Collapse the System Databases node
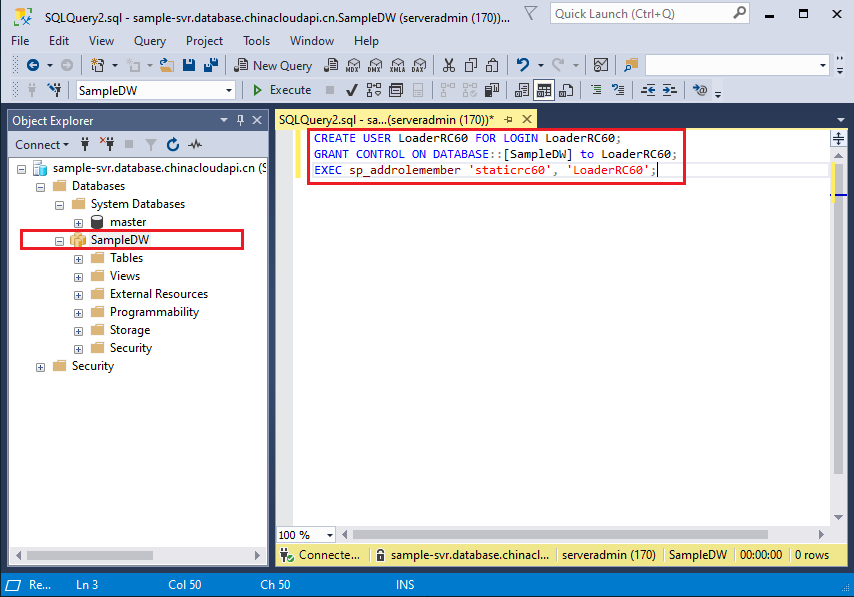Screen dimensions: 854x597 click(59, 205)
